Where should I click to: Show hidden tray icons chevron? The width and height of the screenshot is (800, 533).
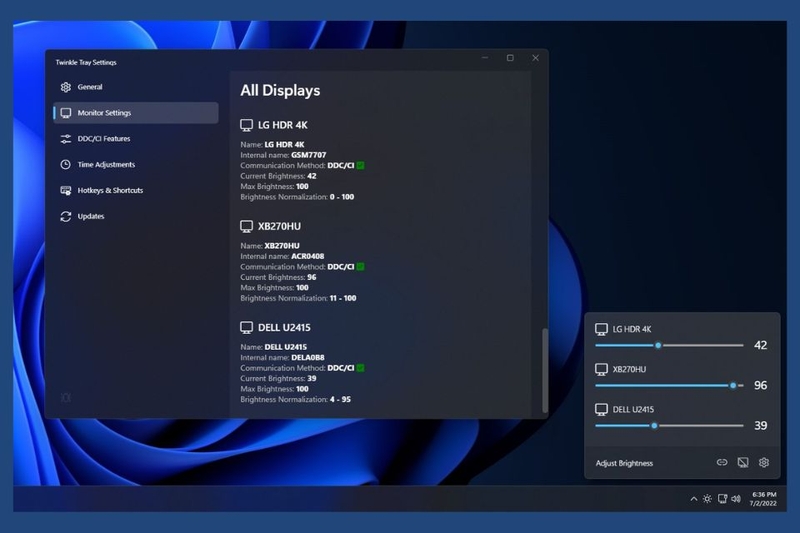click(x=693, y=499)
